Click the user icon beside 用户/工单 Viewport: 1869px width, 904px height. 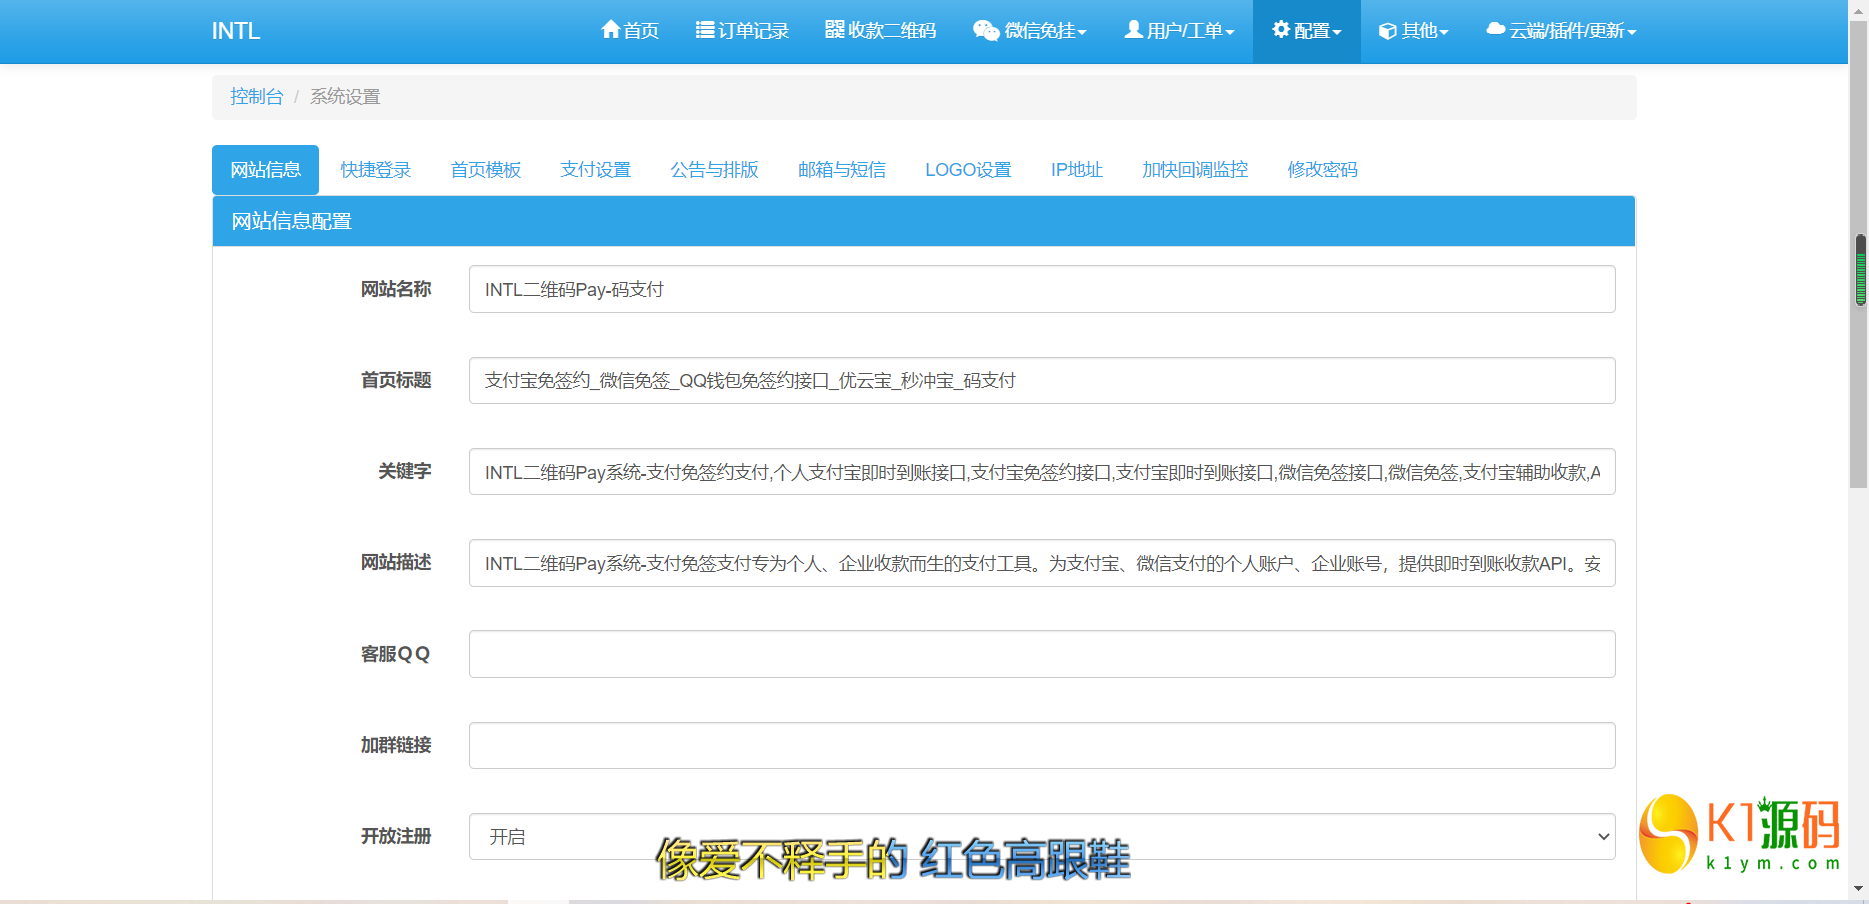(1133, 30)
